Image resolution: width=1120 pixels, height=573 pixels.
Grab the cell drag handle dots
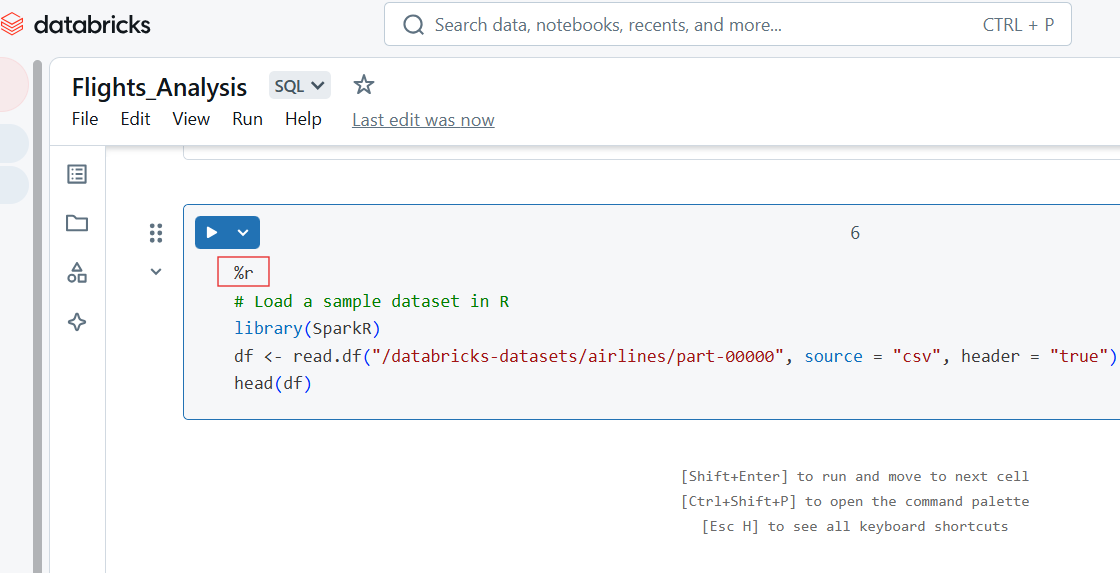(x=156, y=233)
